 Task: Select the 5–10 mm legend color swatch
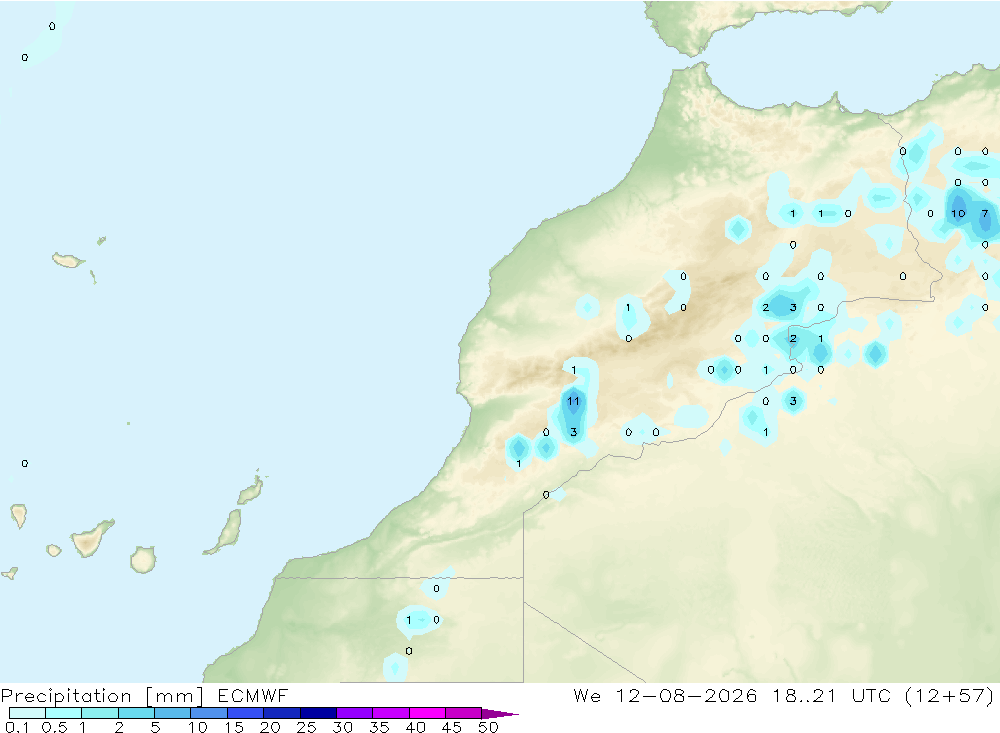coord(173,713)
